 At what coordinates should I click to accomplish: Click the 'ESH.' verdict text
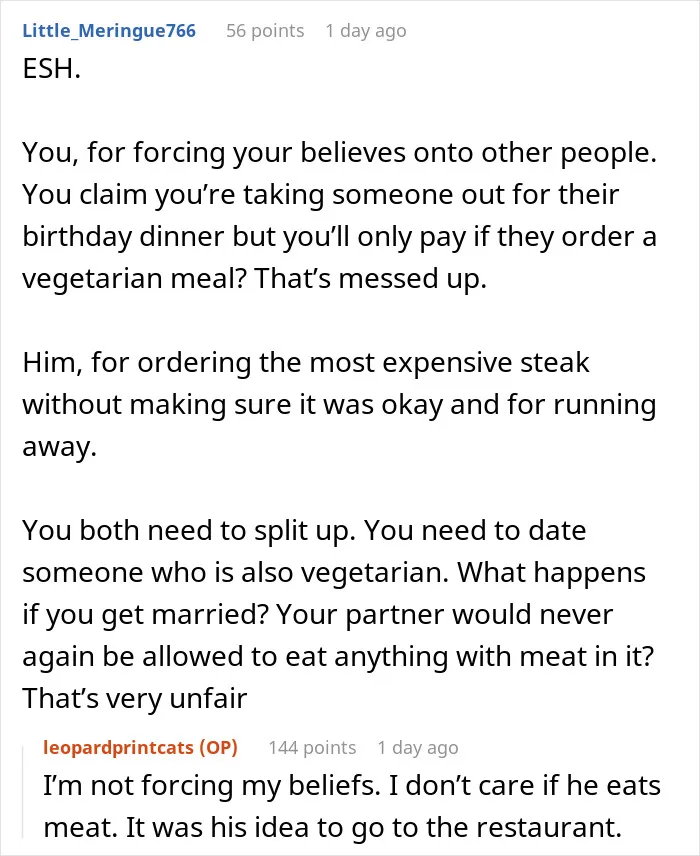pyautogui.click(x=51, y=69)
